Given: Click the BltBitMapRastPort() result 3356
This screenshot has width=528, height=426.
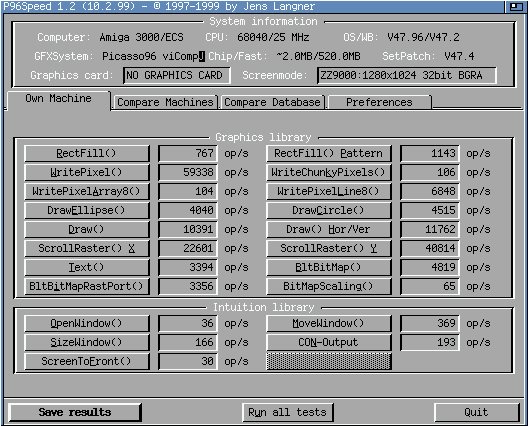Looking at the screenshot, I should point(188,286).
